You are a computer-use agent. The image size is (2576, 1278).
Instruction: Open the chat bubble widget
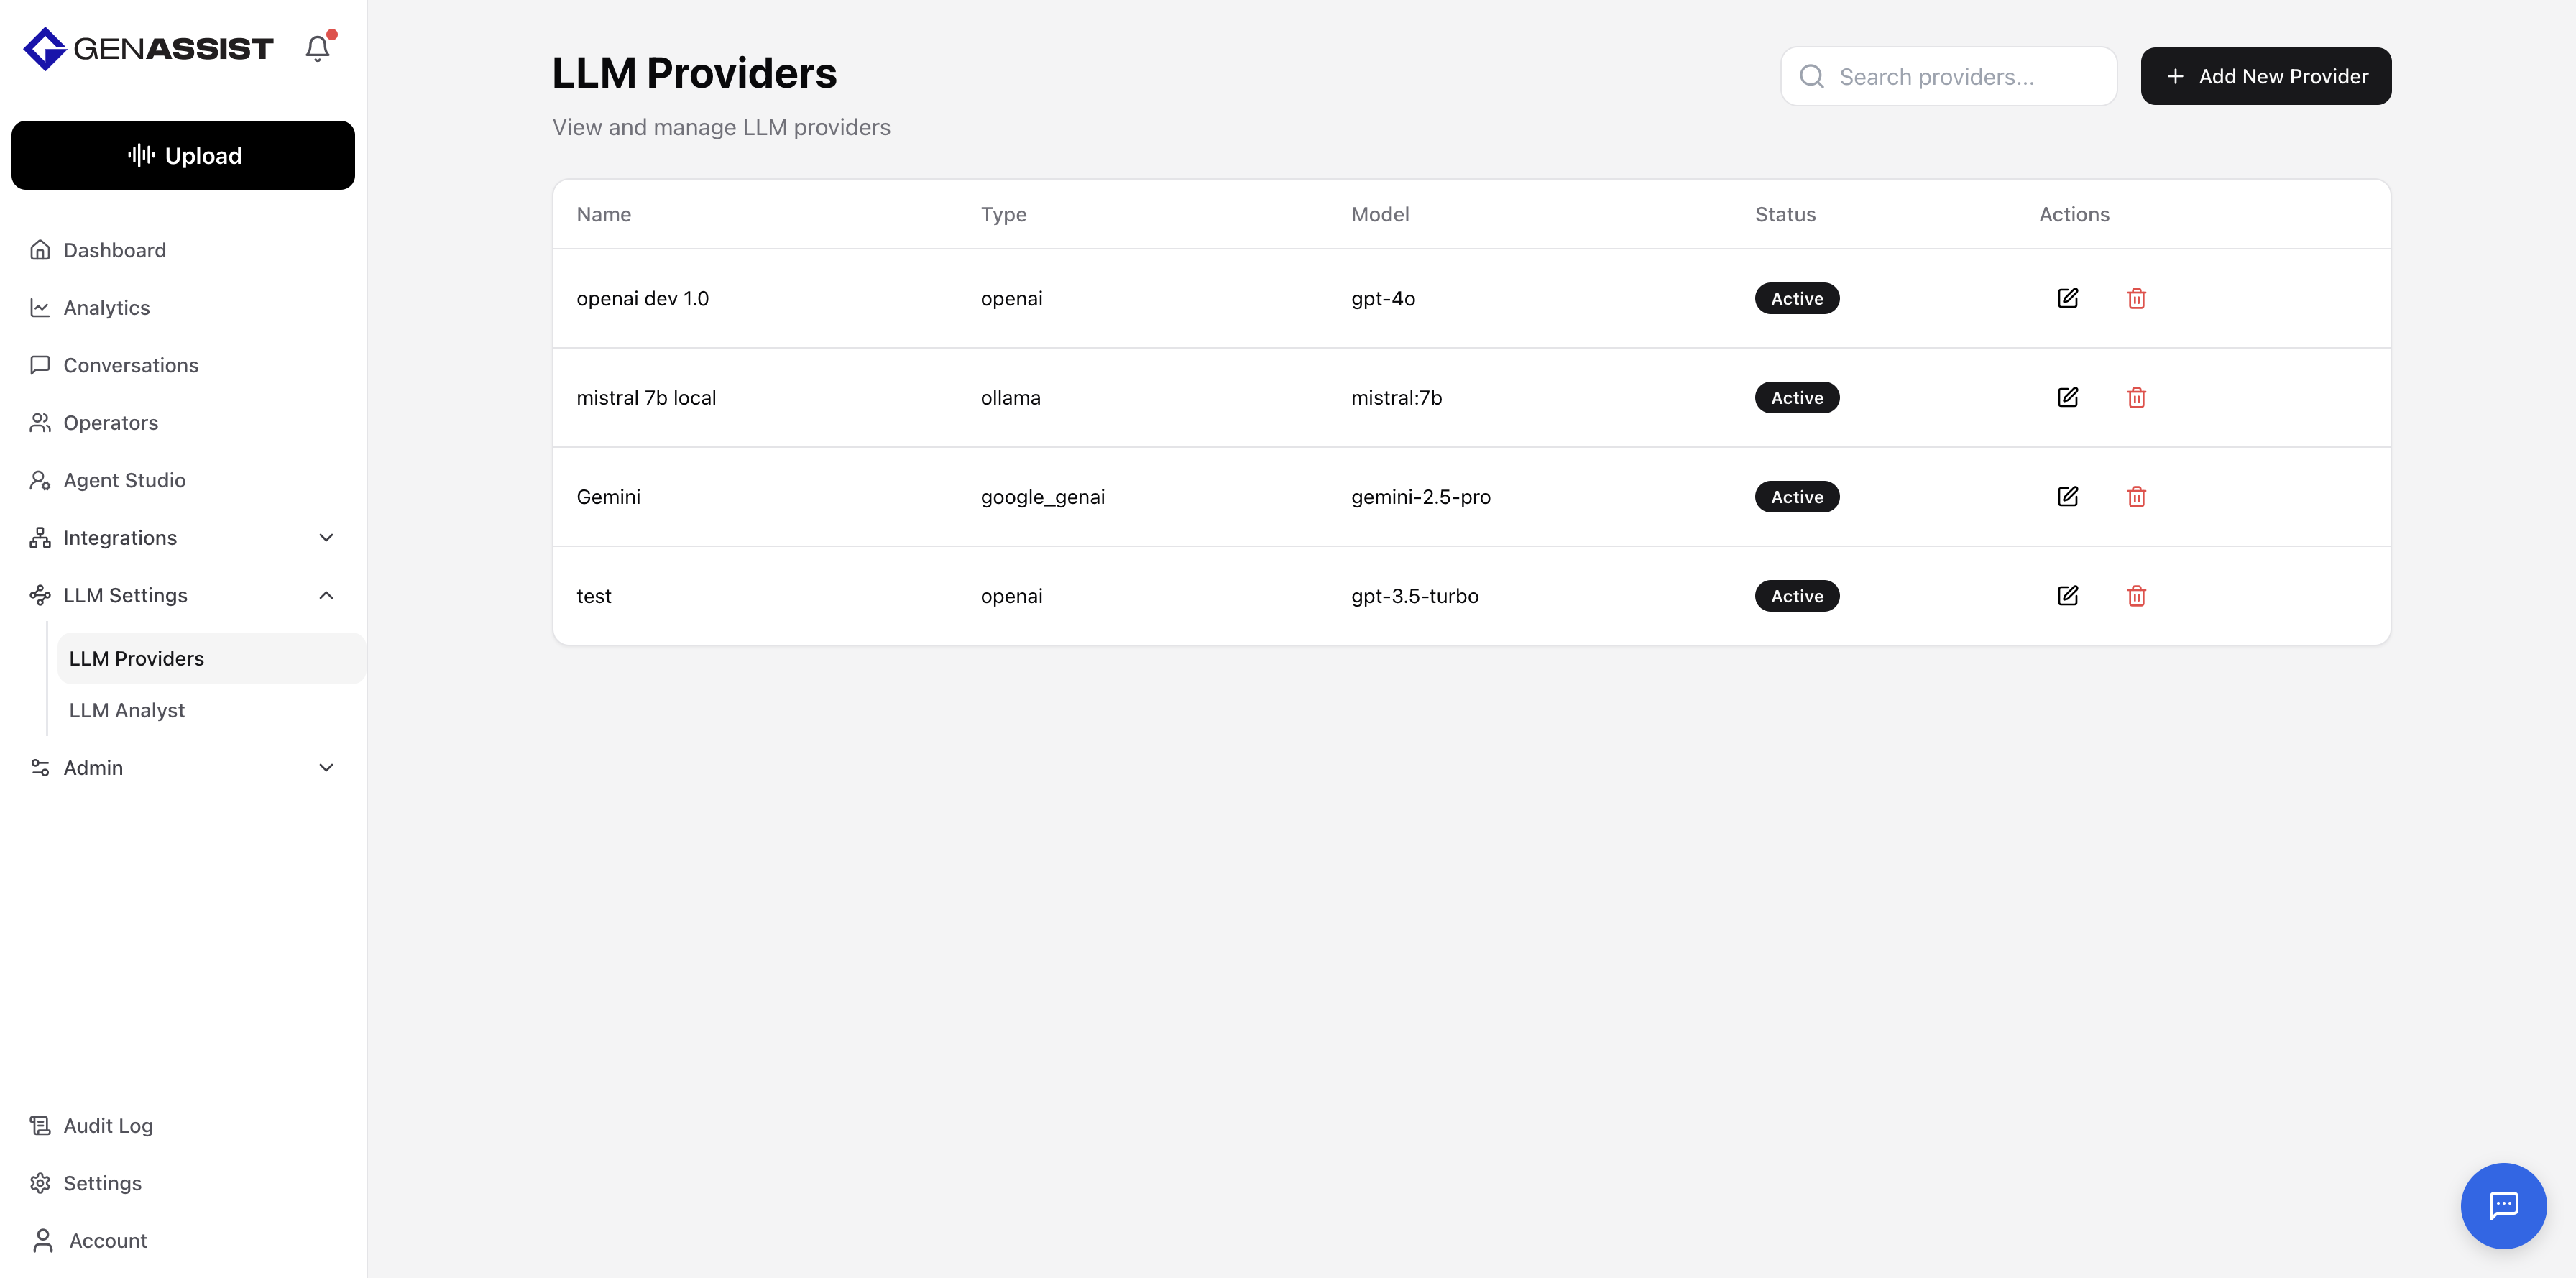(x=2502, y=1205)
